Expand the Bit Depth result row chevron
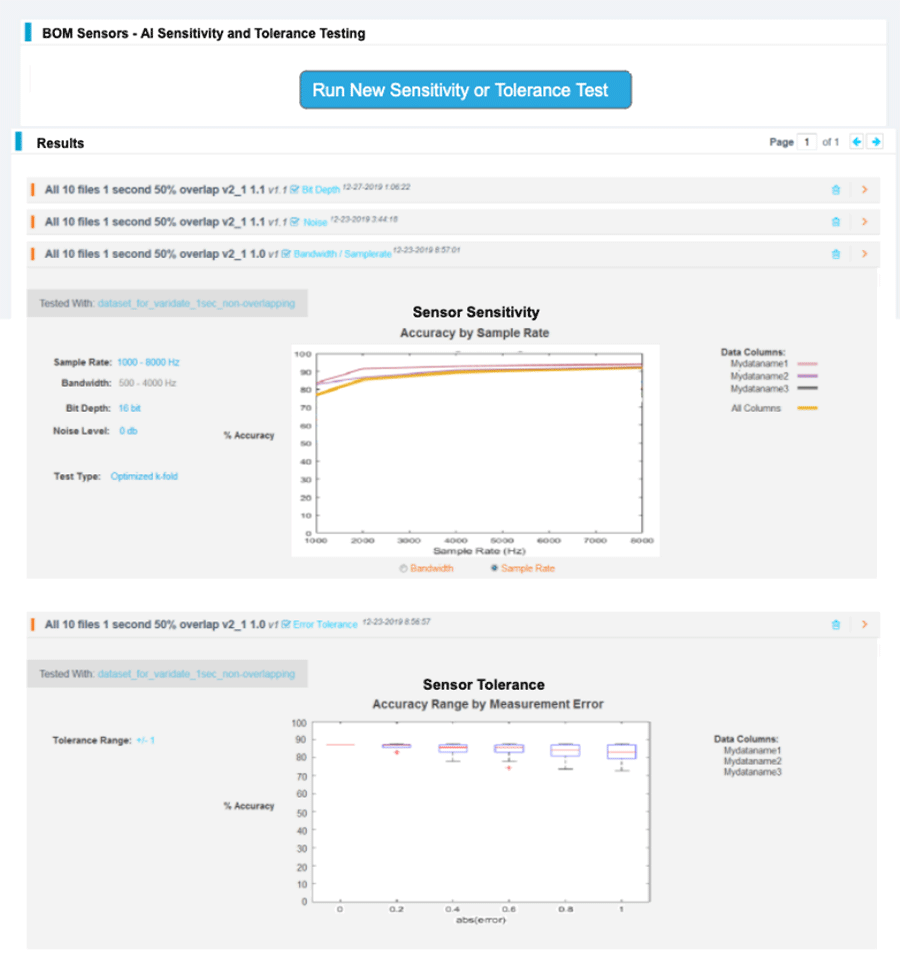The width and height of the screenshot is (900, 961). (x=864, y=189)
